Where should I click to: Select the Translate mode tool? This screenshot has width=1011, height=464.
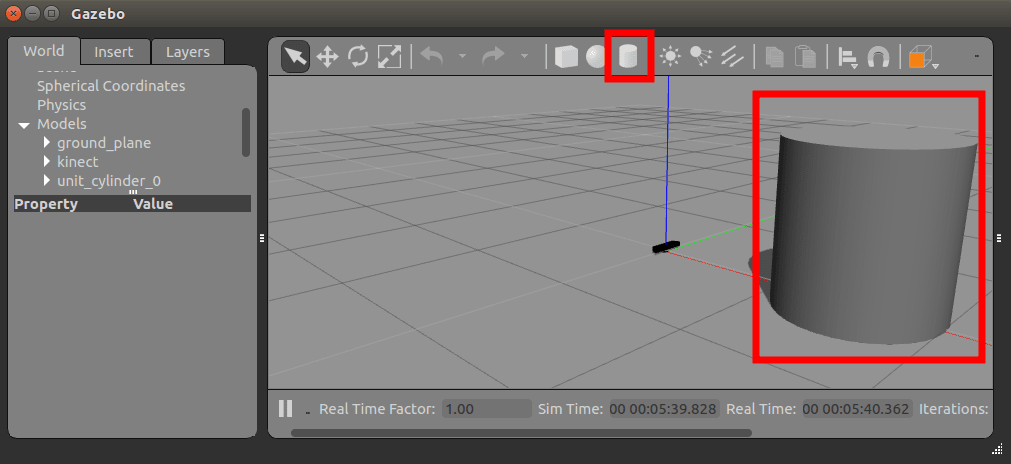pyautogui.click(x=327, y=57)
